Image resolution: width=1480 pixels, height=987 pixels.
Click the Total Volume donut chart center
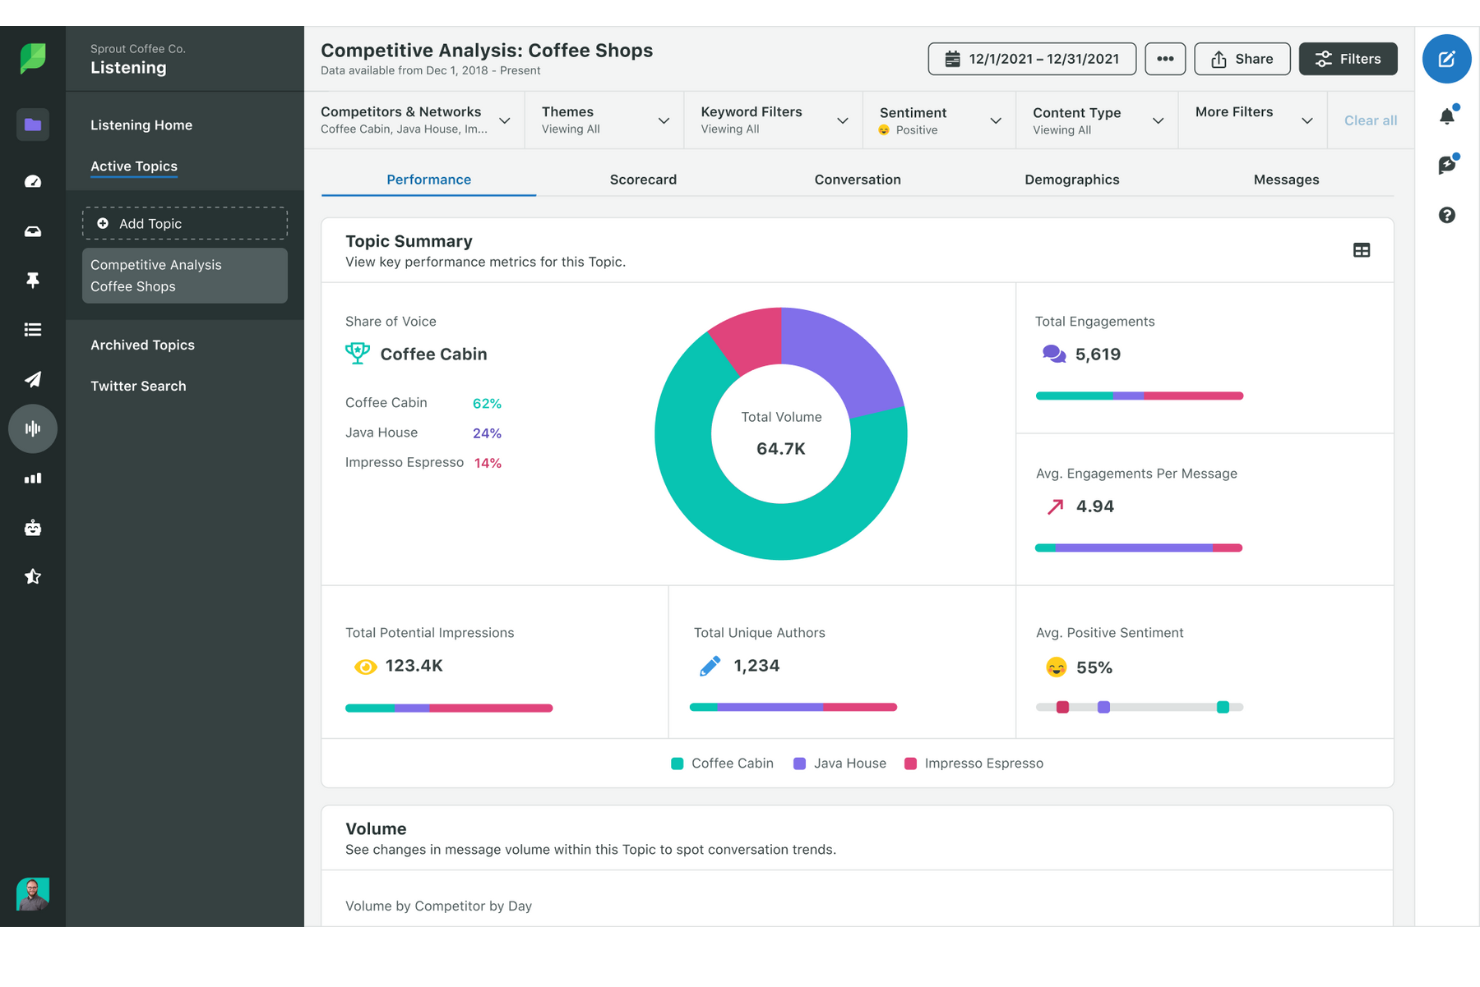[x=781, y=433]
